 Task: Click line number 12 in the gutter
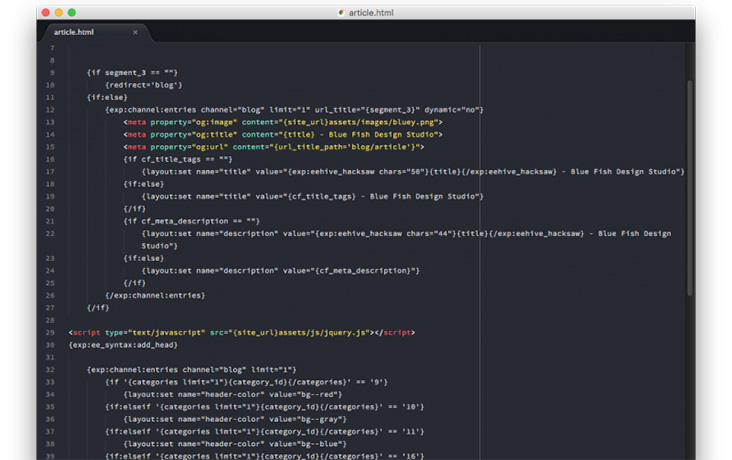pos(50,110)
